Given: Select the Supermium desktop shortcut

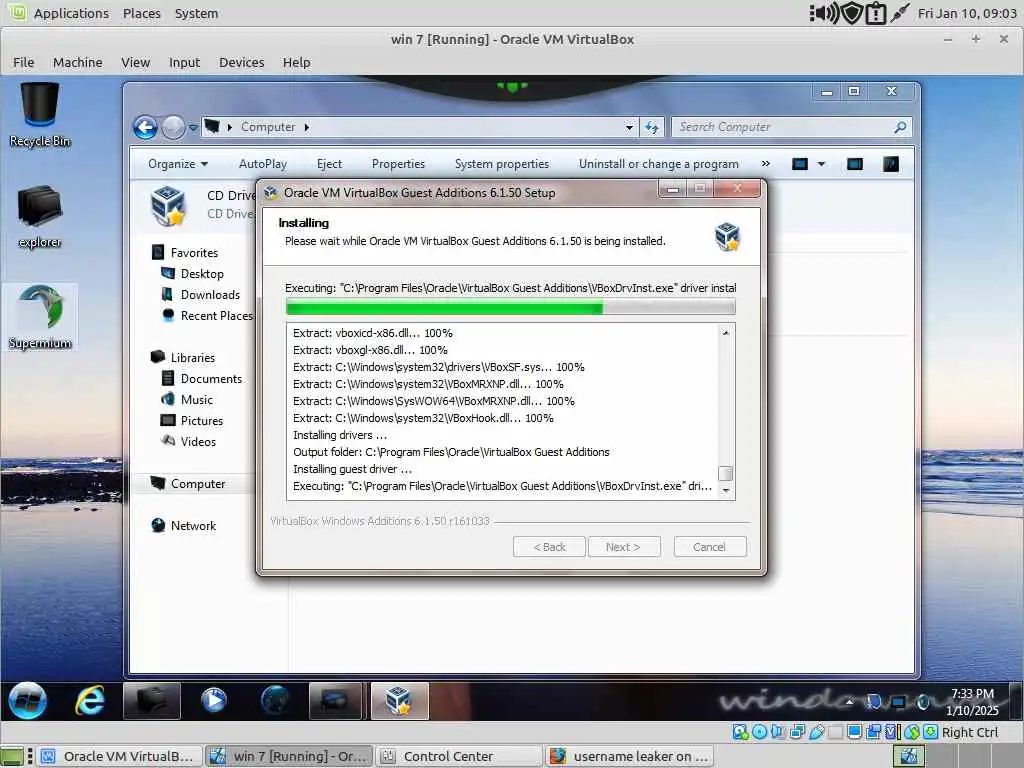Looking at the screenshot, I should [x=40, y=317].
